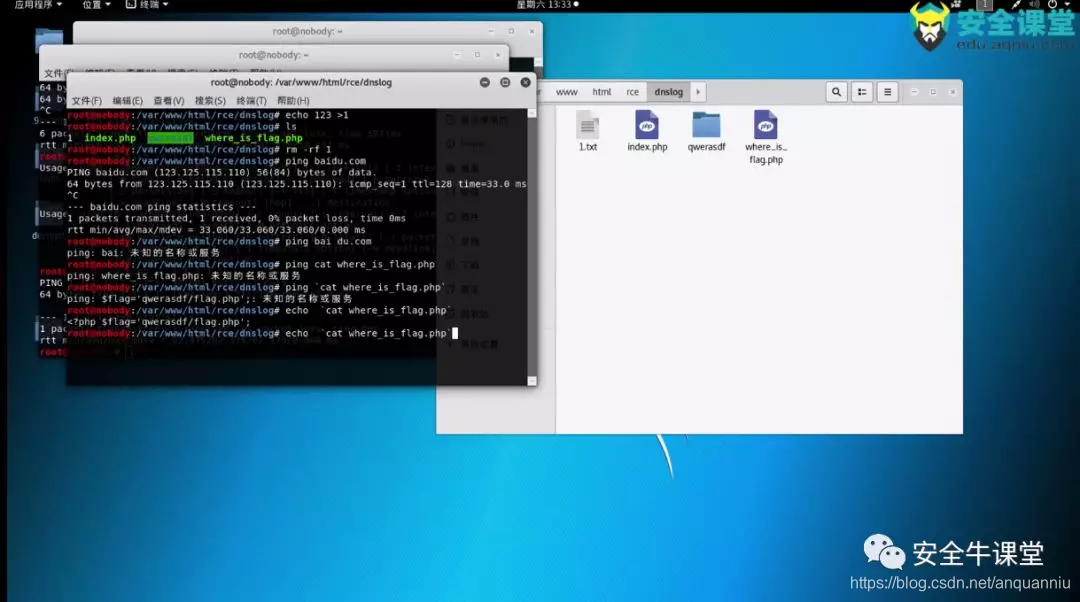Open the 帮助(H) menu in terminal
Screen dimensions: 1080x602
tap(293, 101)
